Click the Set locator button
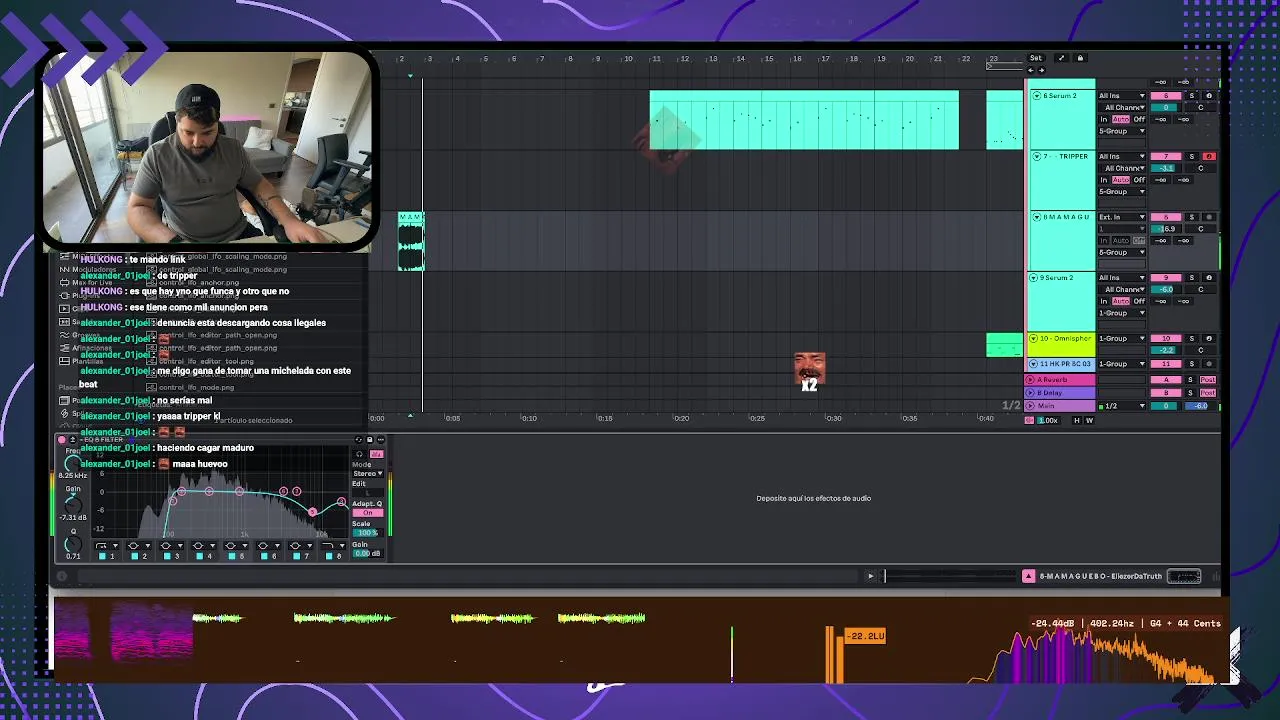Screen dimensions: 1280x720 (1036, 58)
